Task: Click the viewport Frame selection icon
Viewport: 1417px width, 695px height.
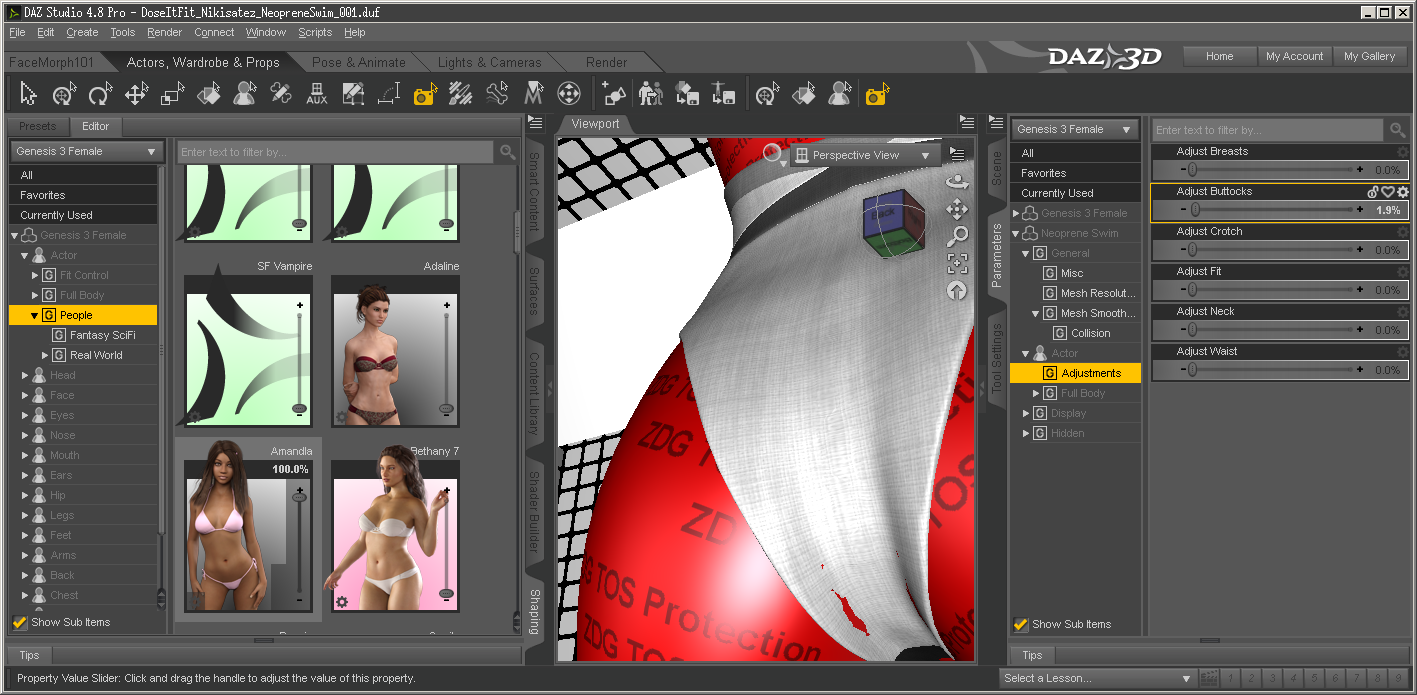Action: pos(957,263)
